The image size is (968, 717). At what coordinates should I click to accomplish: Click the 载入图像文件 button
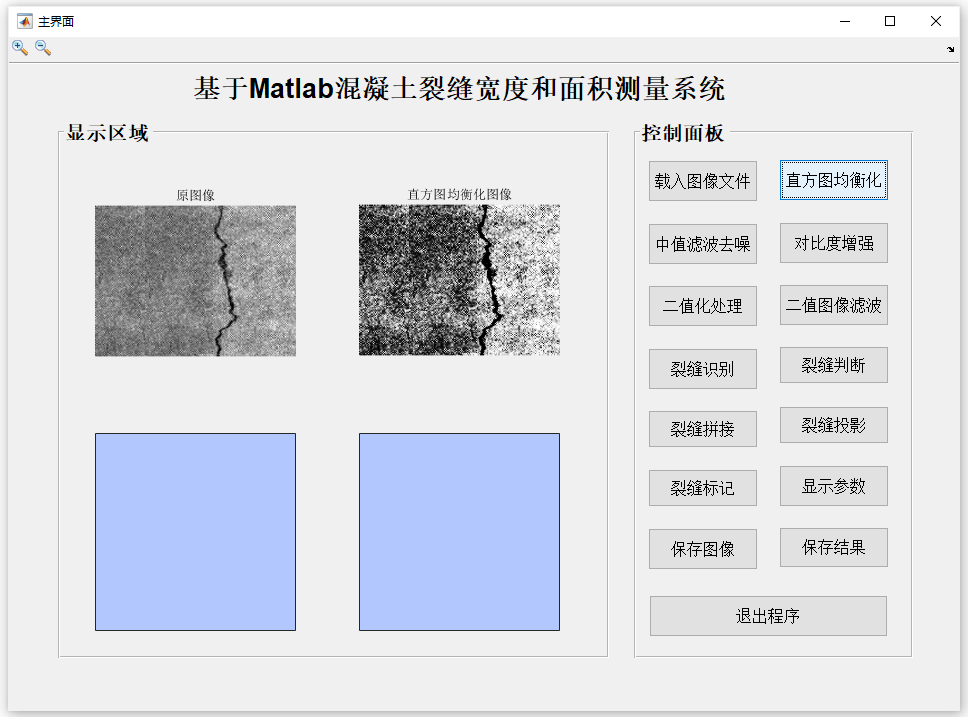tap(703, 181)
